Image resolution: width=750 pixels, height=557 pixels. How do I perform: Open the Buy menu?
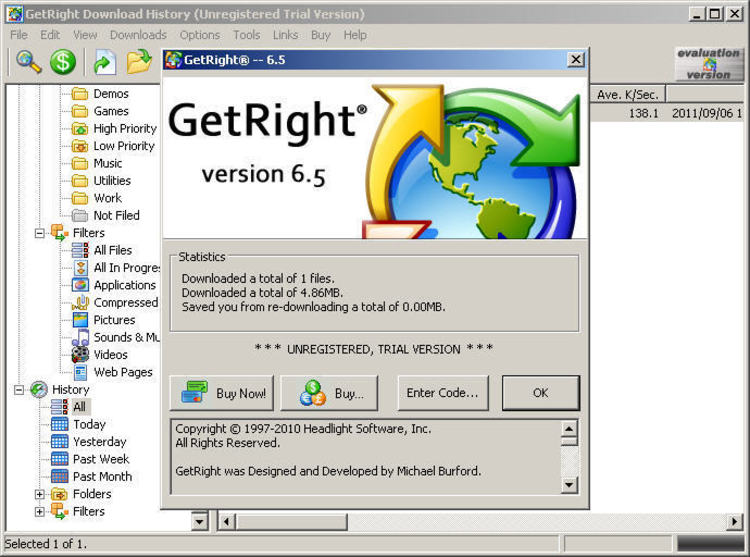tap(320, 35)
